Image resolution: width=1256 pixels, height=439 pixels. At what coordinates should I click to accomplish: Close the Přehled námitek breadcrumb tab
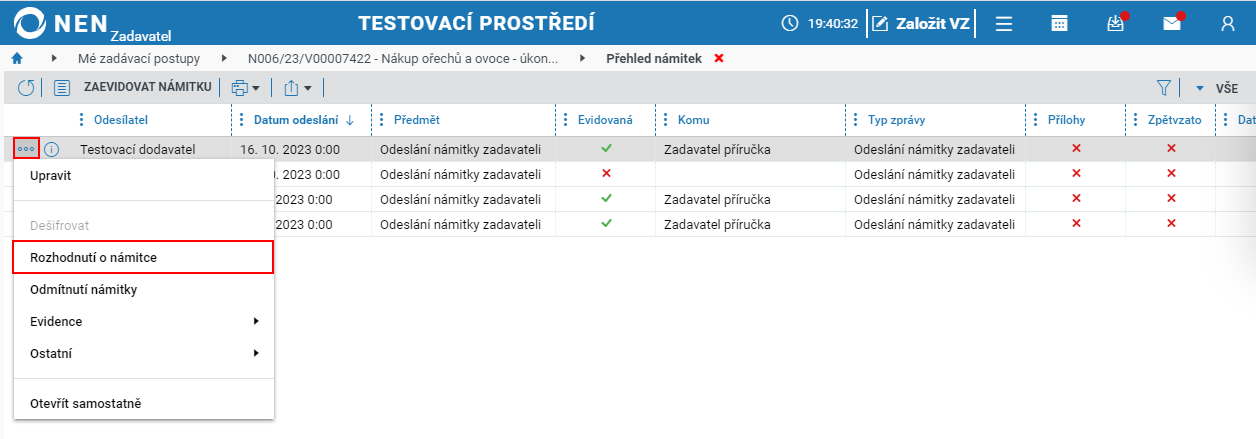719,58
